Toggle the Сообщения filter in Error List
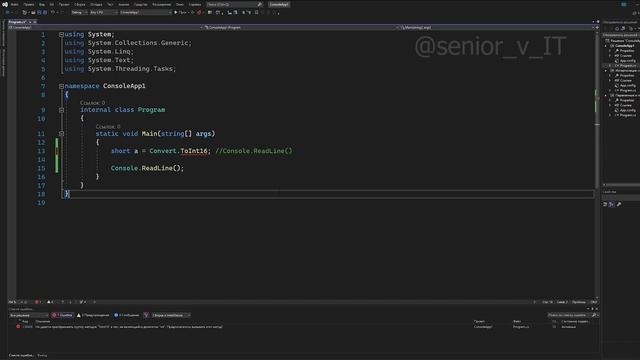640x360 pixels. point(127,315)
